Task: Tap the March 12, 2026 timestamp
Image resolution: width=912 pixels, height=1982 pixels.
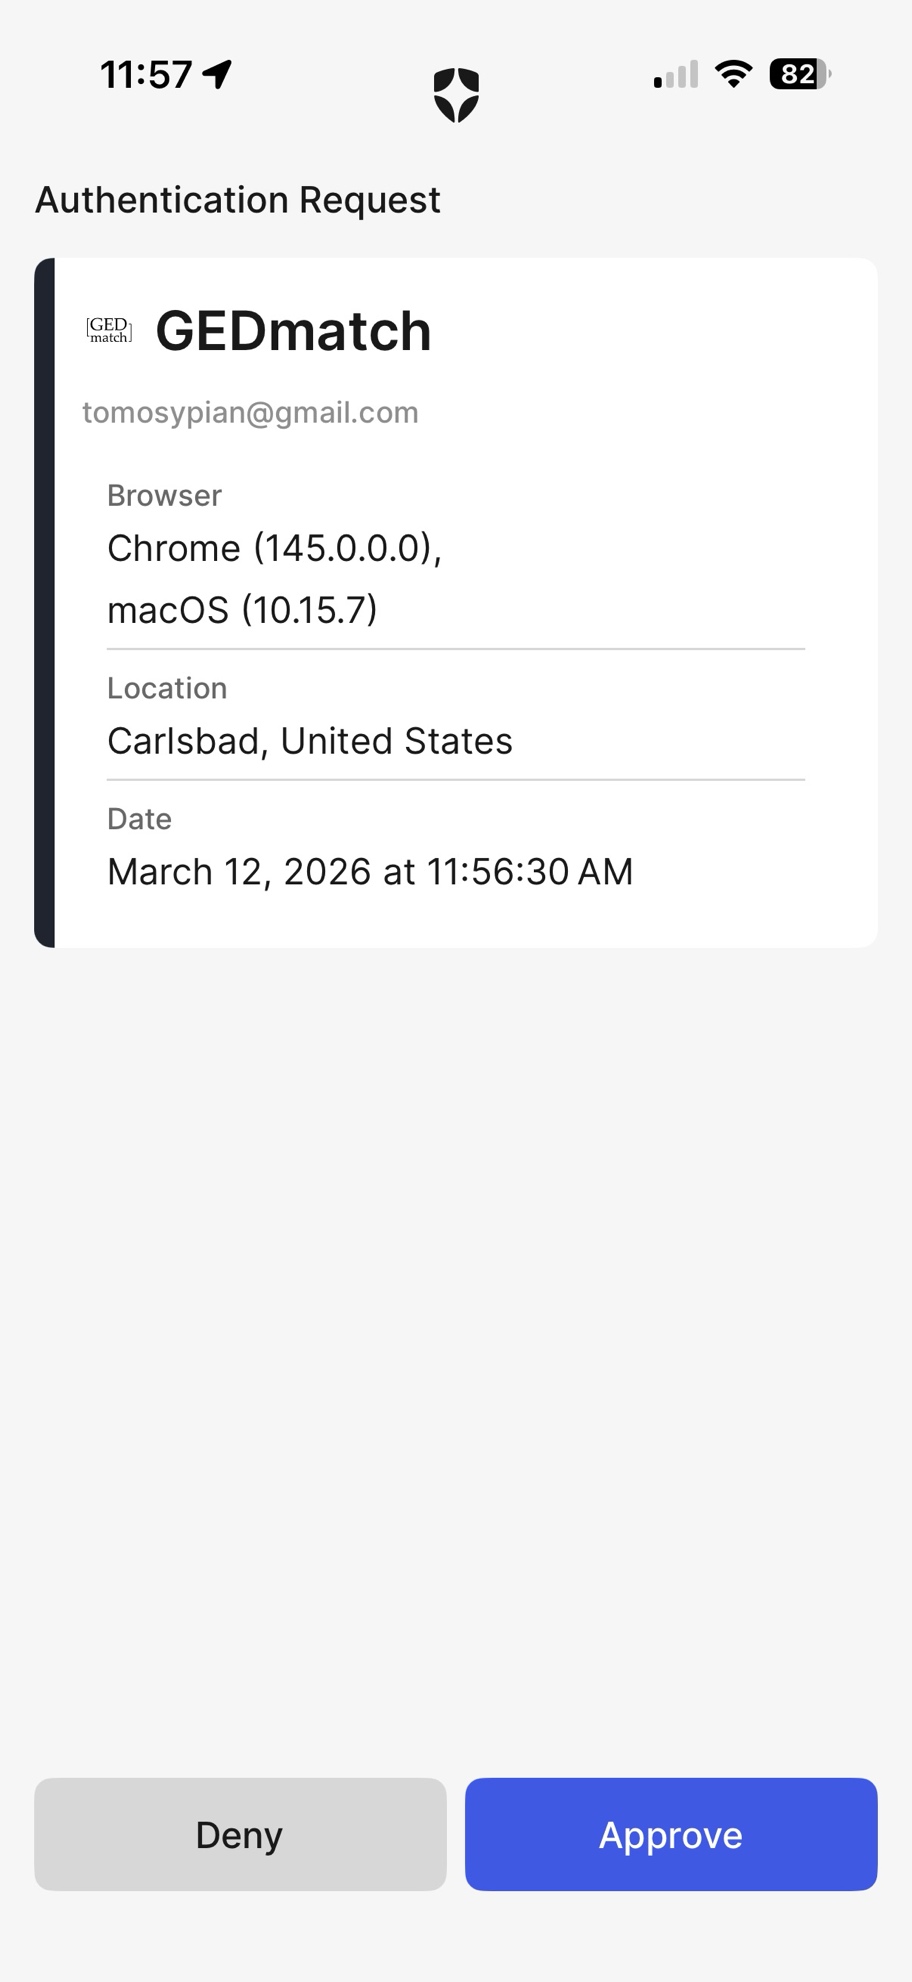Action: tap(370, 872)
